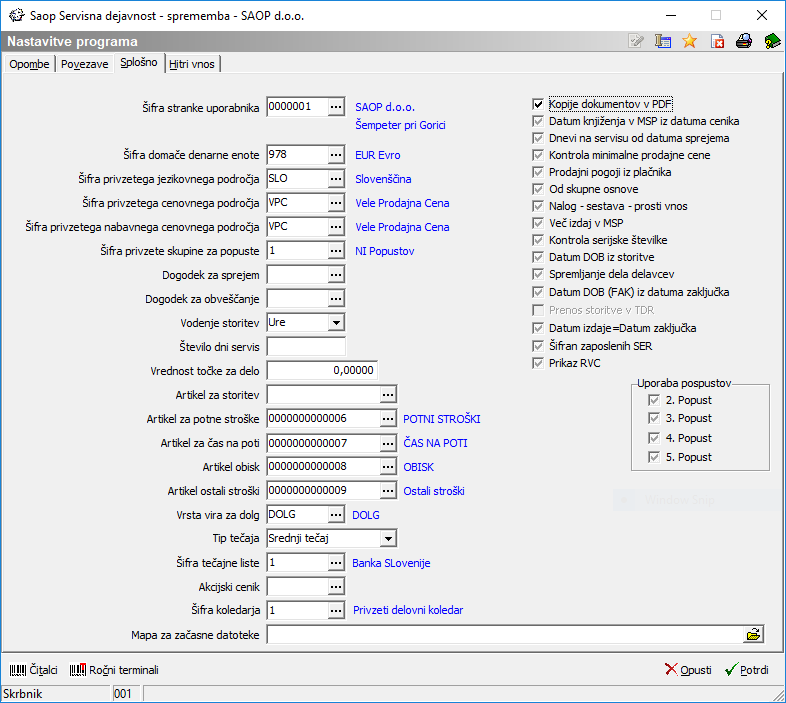The width and height of the screenshot is (786, 703).
Task: Toggle Prikaz RVC checkbox
Action: click(x=538, y=363)
